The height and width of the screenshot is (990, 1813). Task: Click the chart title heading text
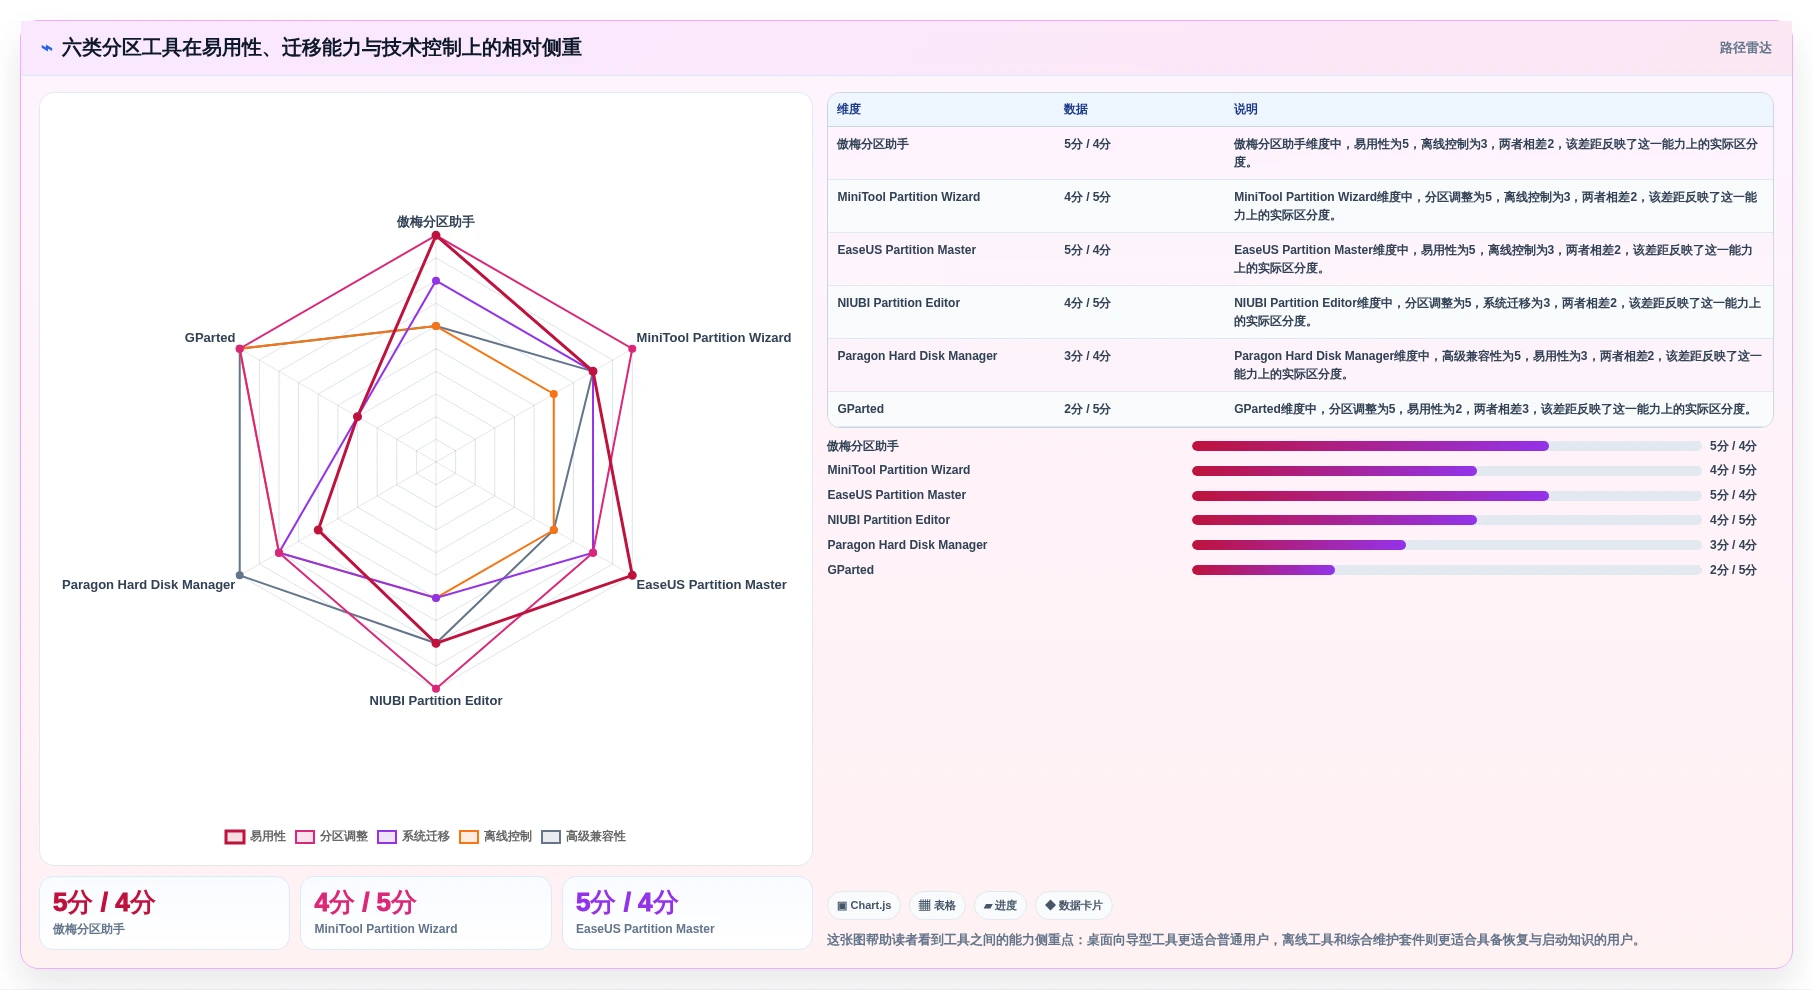pyautogui.click(x=321, y=48)
